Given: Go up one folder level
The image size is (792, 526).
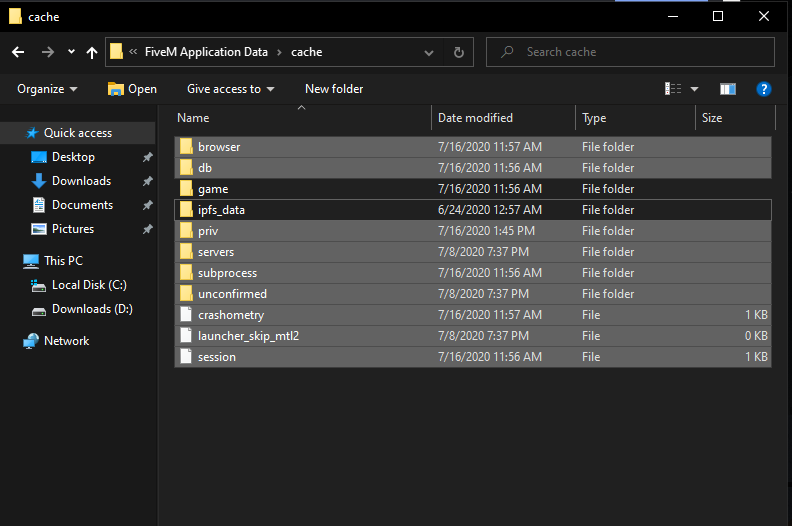Looking at the screenshot, I should pos(92,52).
